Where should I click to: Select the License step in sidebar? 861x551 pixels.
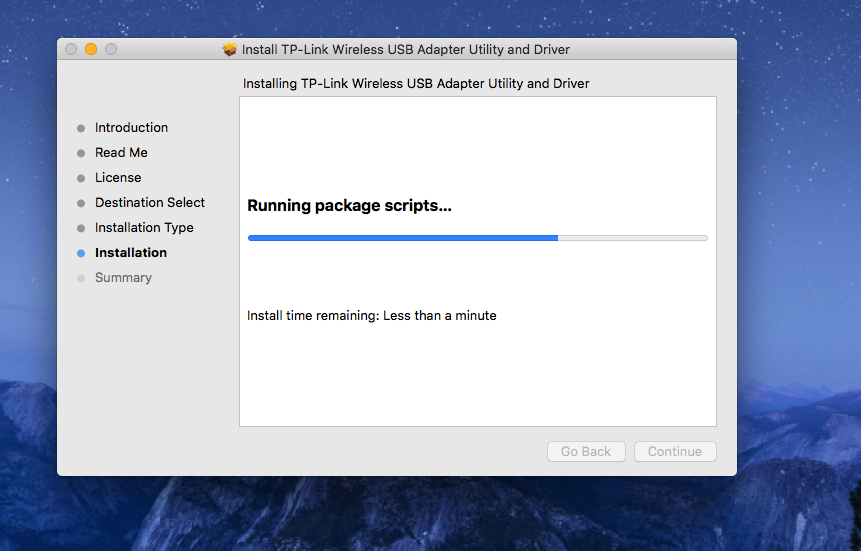click(x=118, y=177)
